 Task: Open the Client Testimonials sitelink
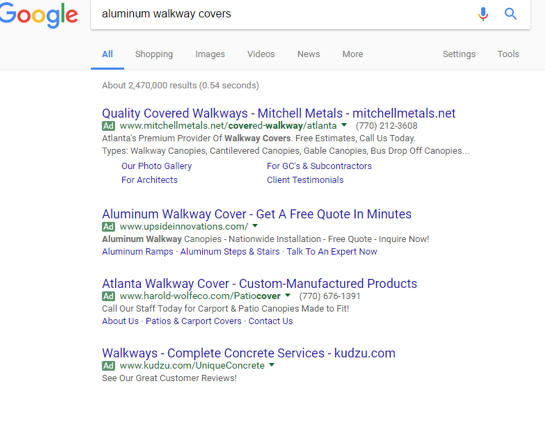coord(305,180)
